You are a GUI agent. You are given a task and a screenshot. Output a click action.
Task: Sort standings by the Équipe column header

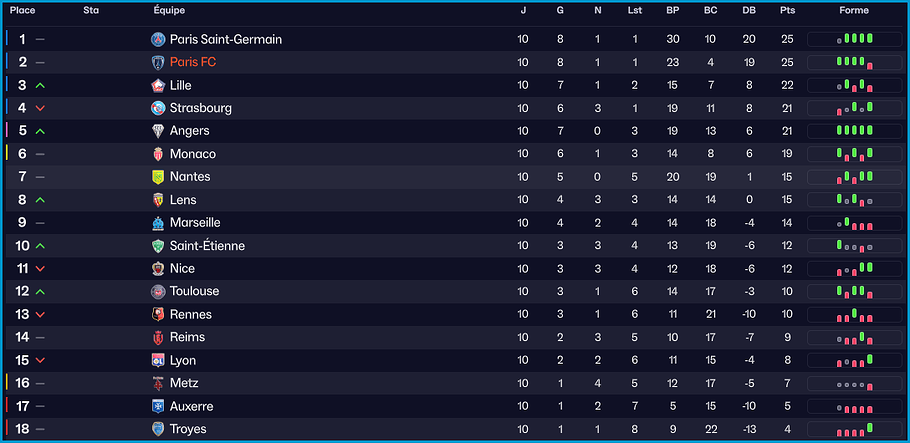[x=169, y=10]
